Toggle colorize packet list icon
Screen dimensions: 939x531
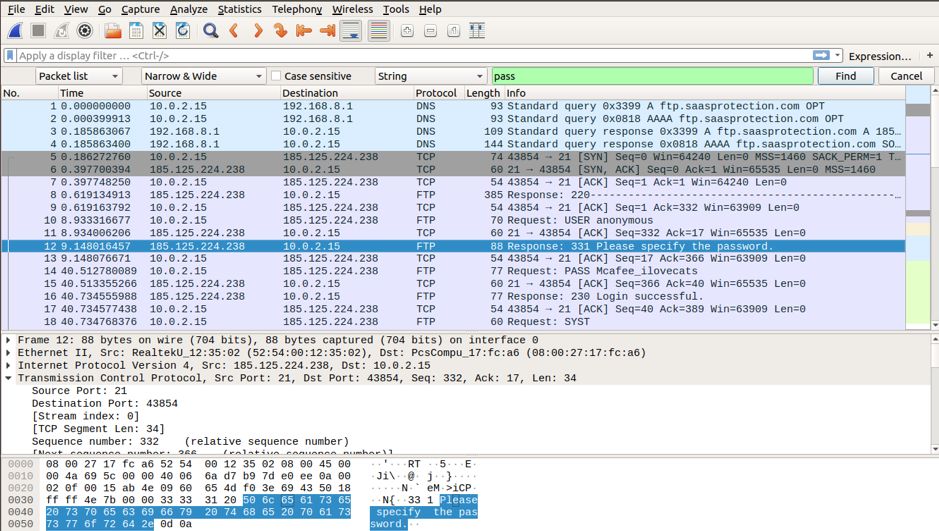click(378, 31)
